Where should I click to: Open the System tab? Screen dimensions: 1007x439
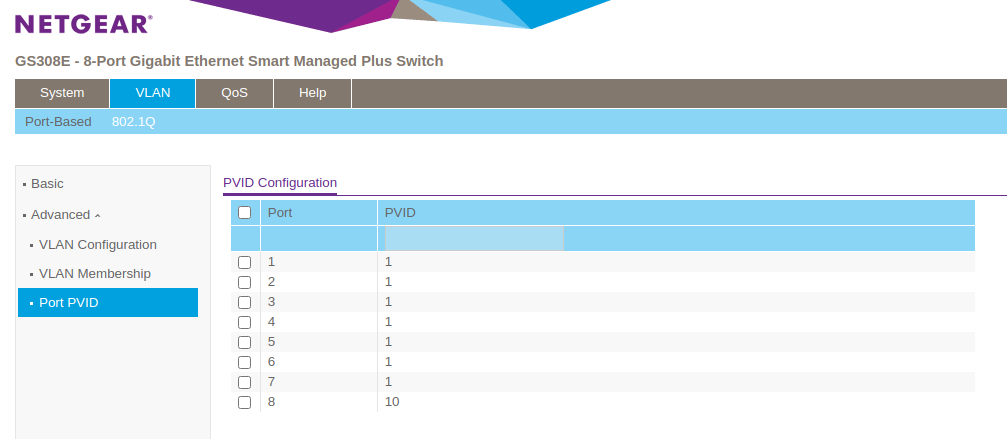[62, 93]
